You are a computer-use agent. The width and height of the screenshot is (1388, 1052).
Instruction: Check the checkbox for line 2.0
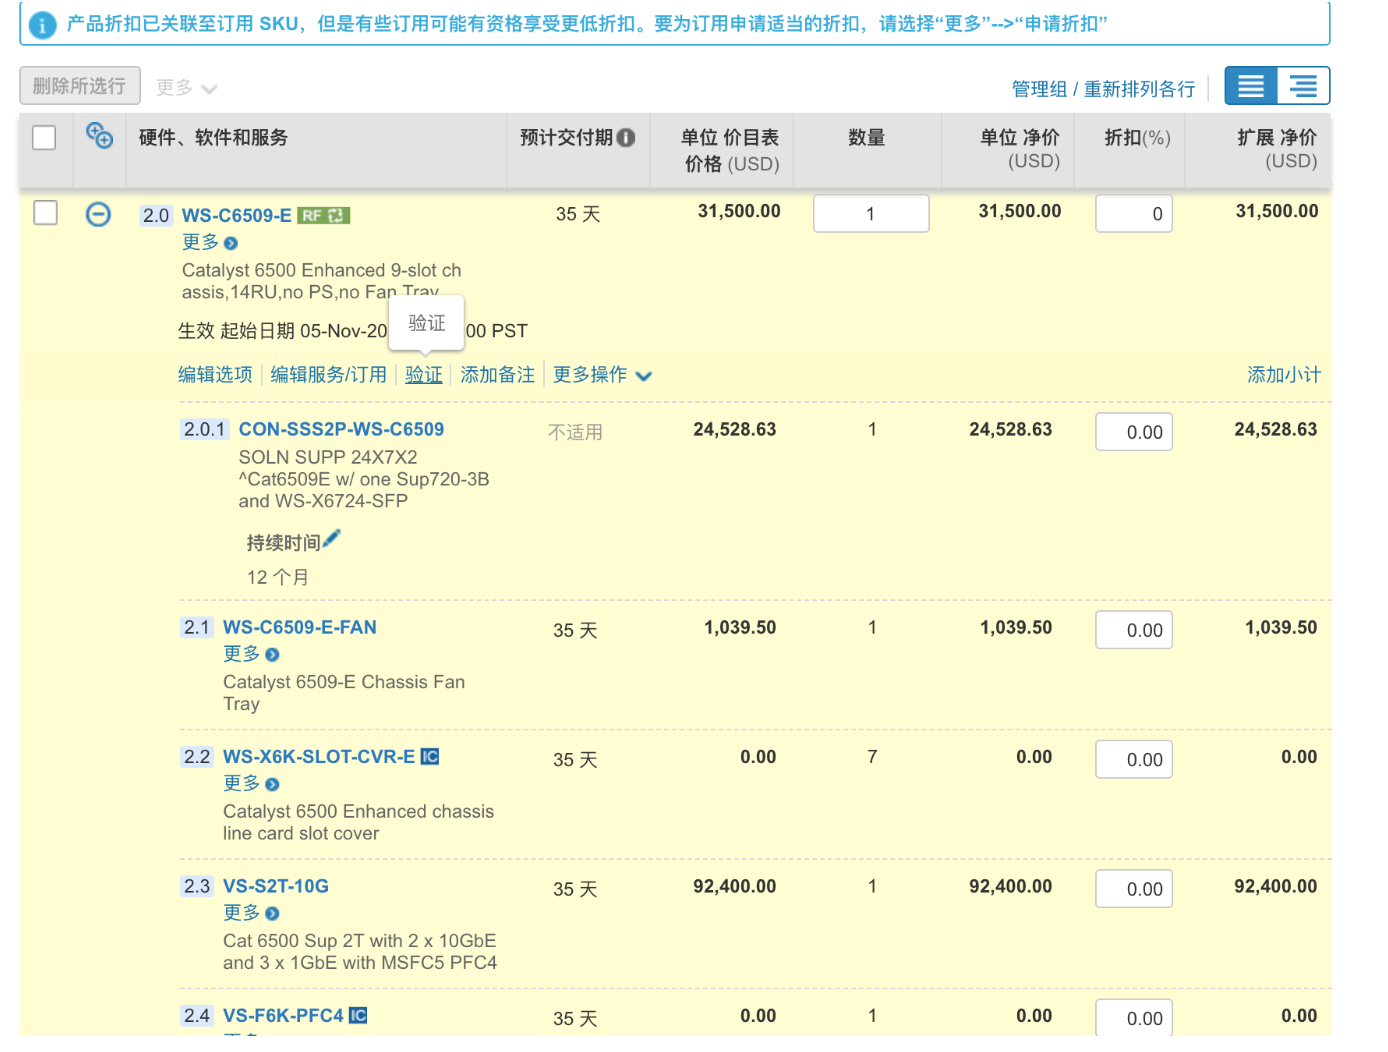point(45,213)
